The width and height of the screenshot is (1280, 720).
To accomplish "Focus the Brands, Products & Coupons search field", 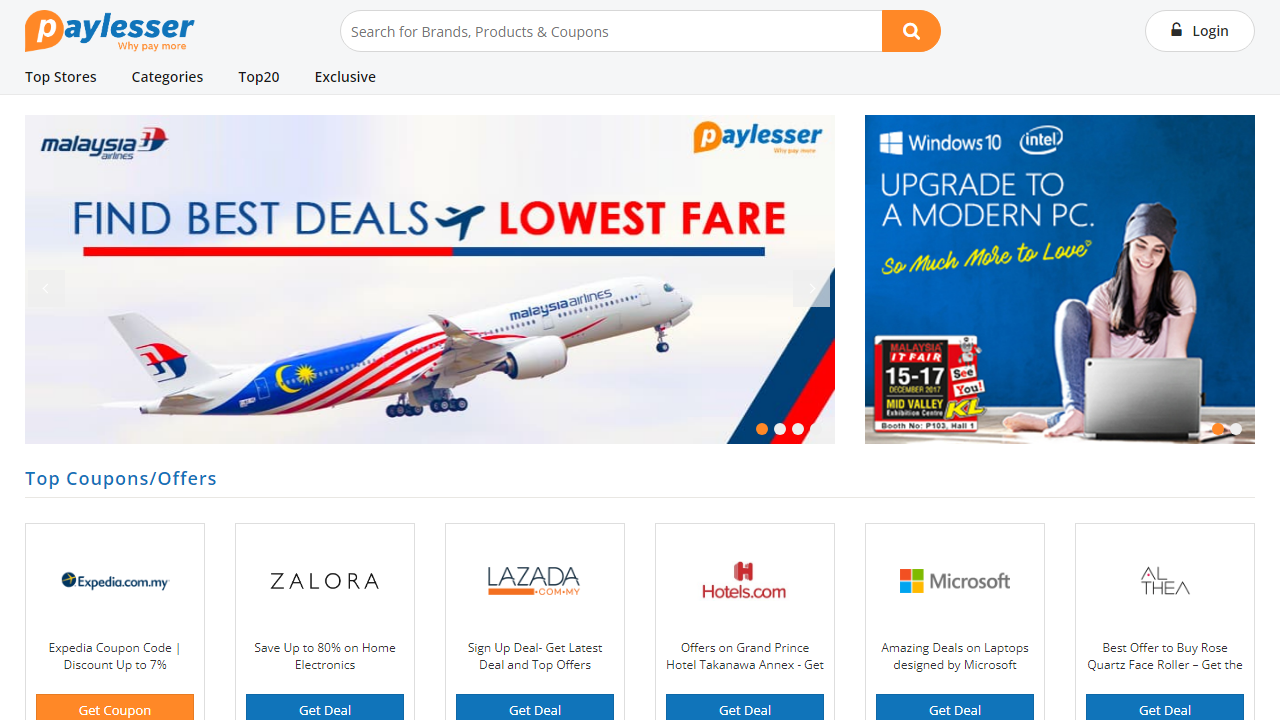I will pyautogui.click(x=611, y=31).
